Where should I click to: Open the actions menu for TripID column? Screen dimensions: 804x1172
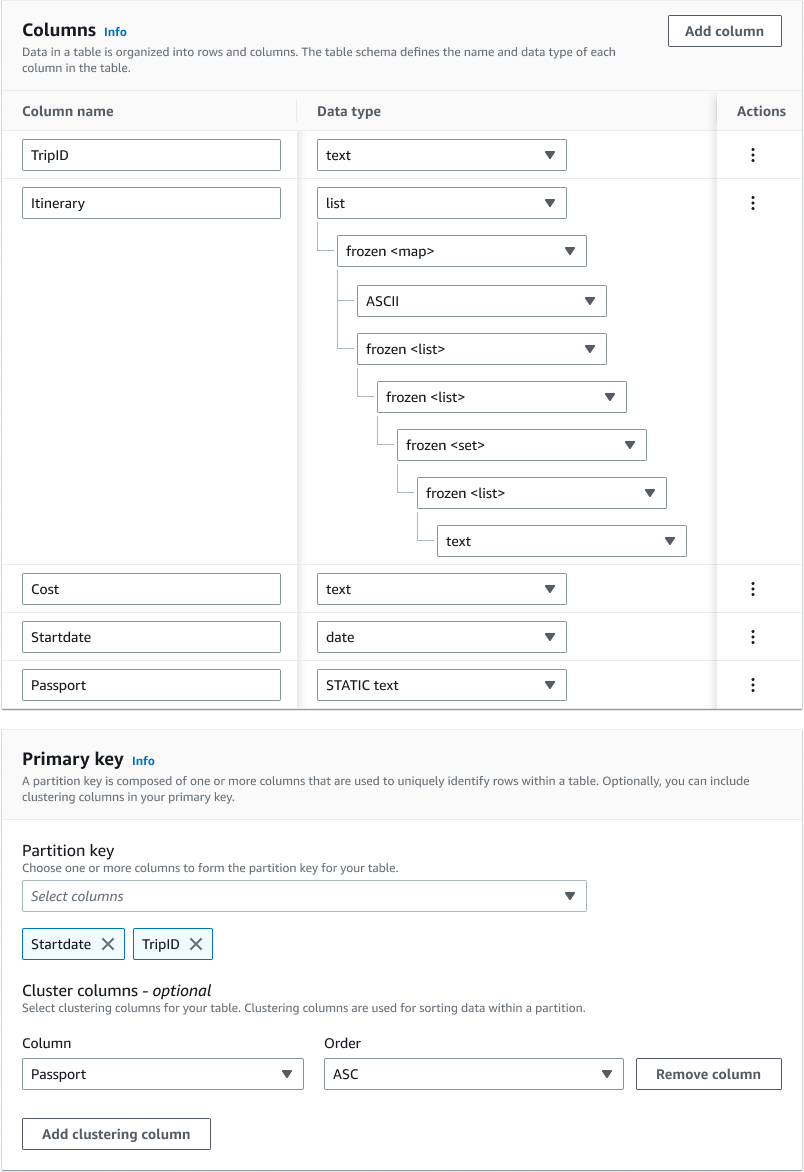pyautogui.click(x=753, y=154)
